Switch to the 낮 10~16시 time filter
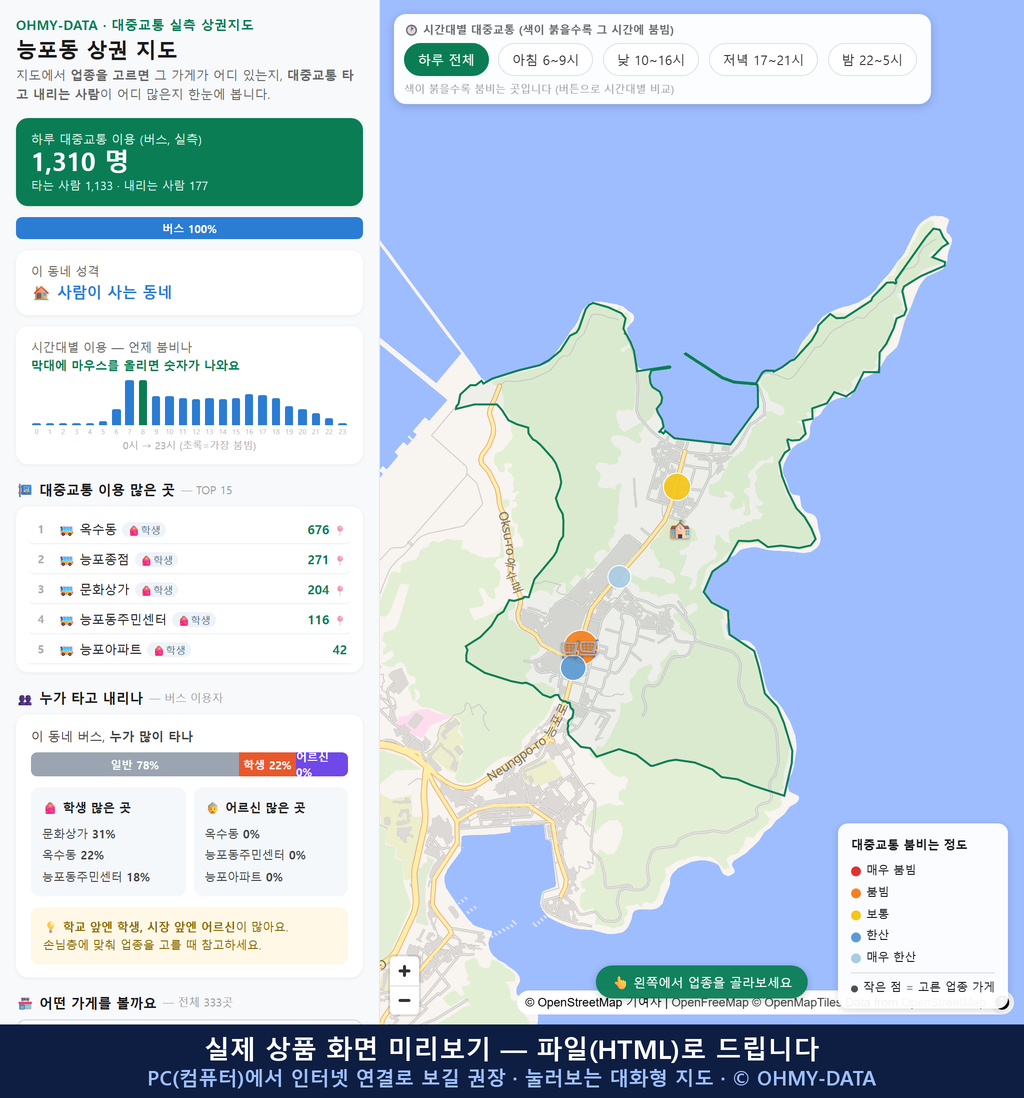Viewport: 1024px width, 1098px height. 651,60
